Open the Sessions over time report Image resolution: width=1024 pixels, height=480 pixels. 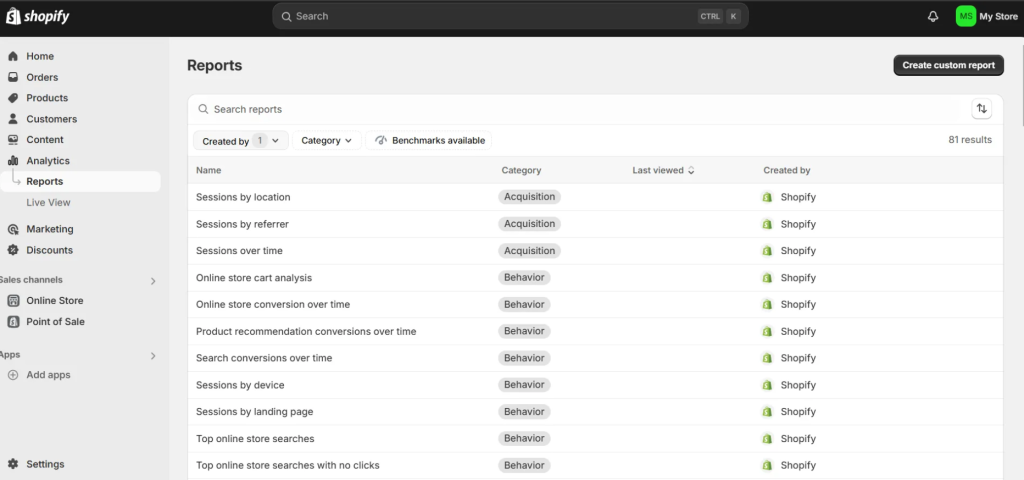coord(239,251)
